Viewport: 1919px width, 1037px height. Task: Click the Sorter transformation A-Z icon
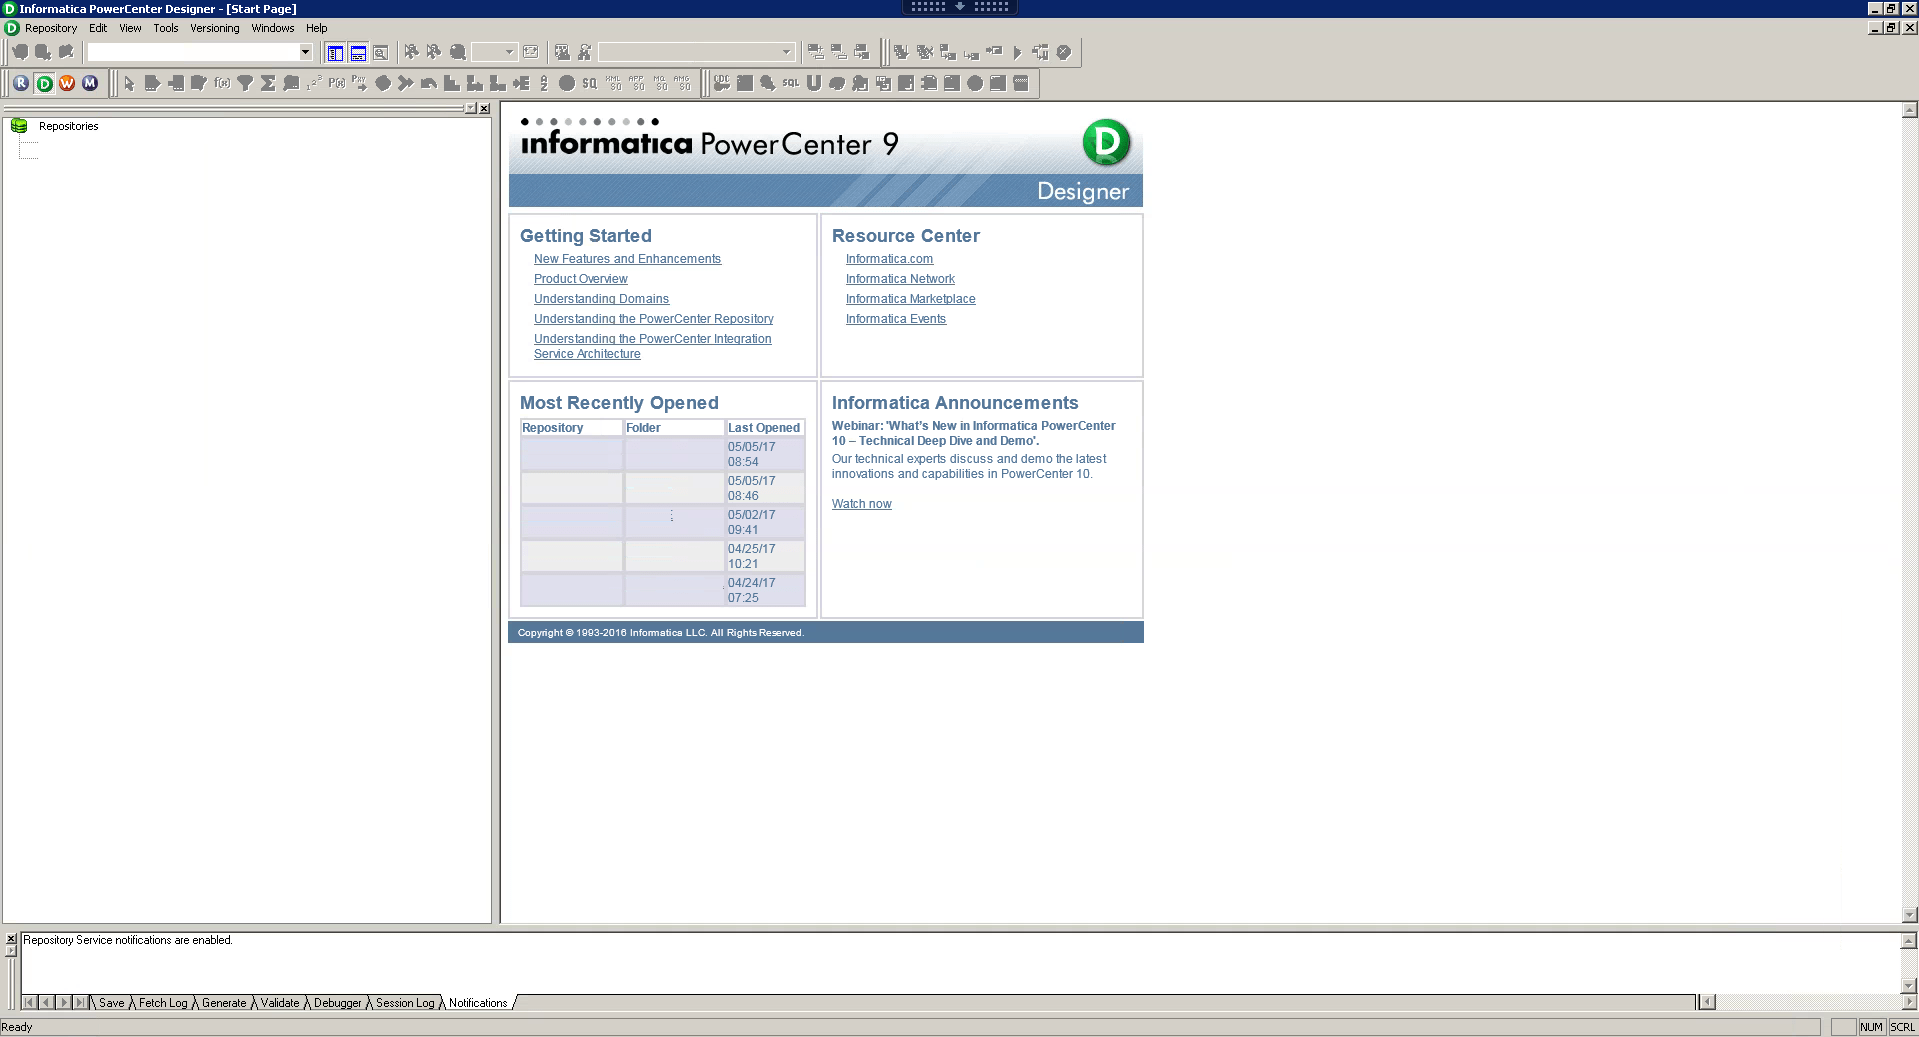543,84
